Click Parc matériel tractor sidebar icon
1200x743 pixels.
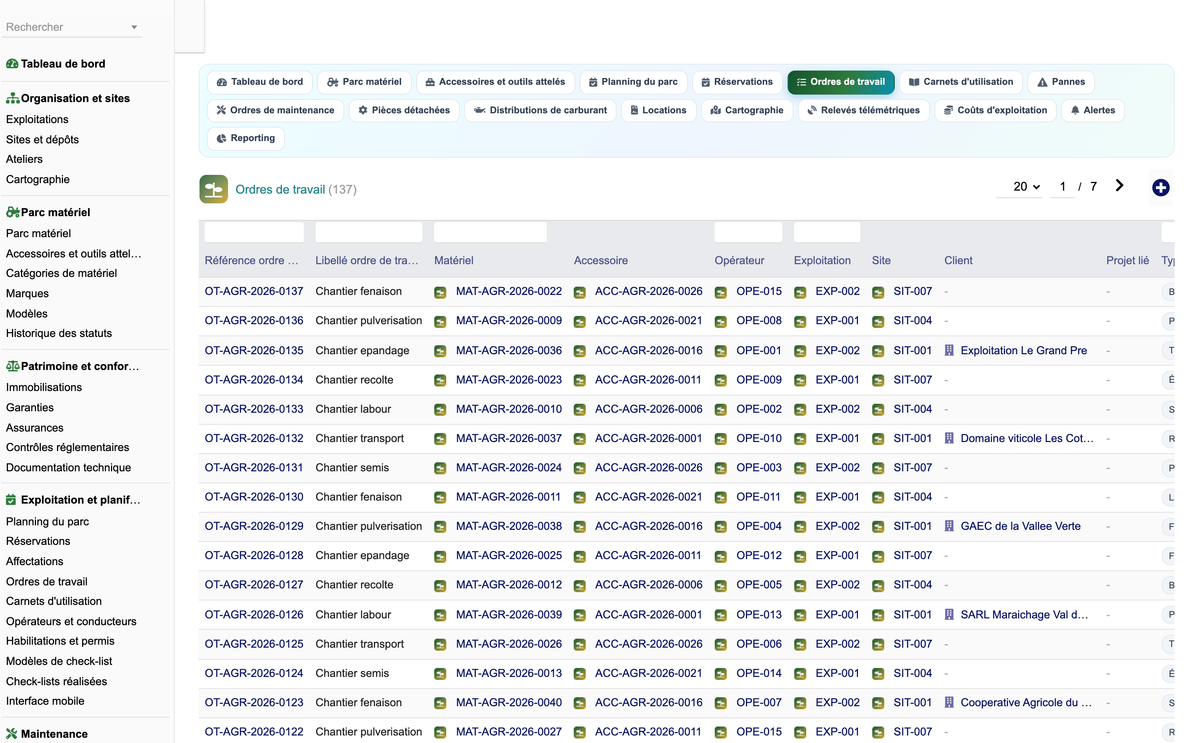[12, 213]
